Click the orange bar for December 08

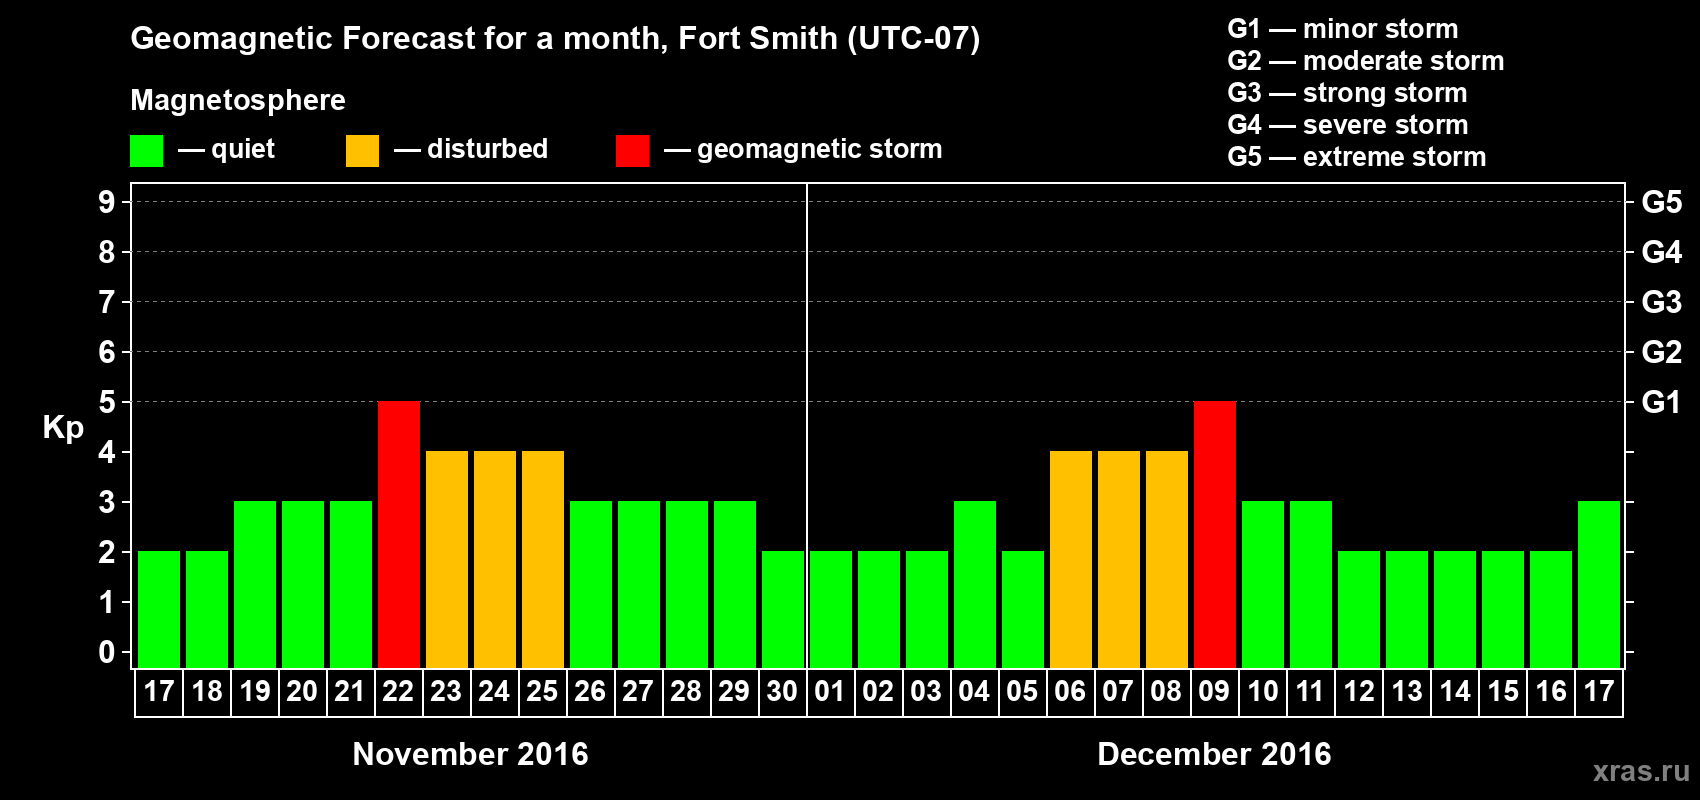click(1167, 560)
